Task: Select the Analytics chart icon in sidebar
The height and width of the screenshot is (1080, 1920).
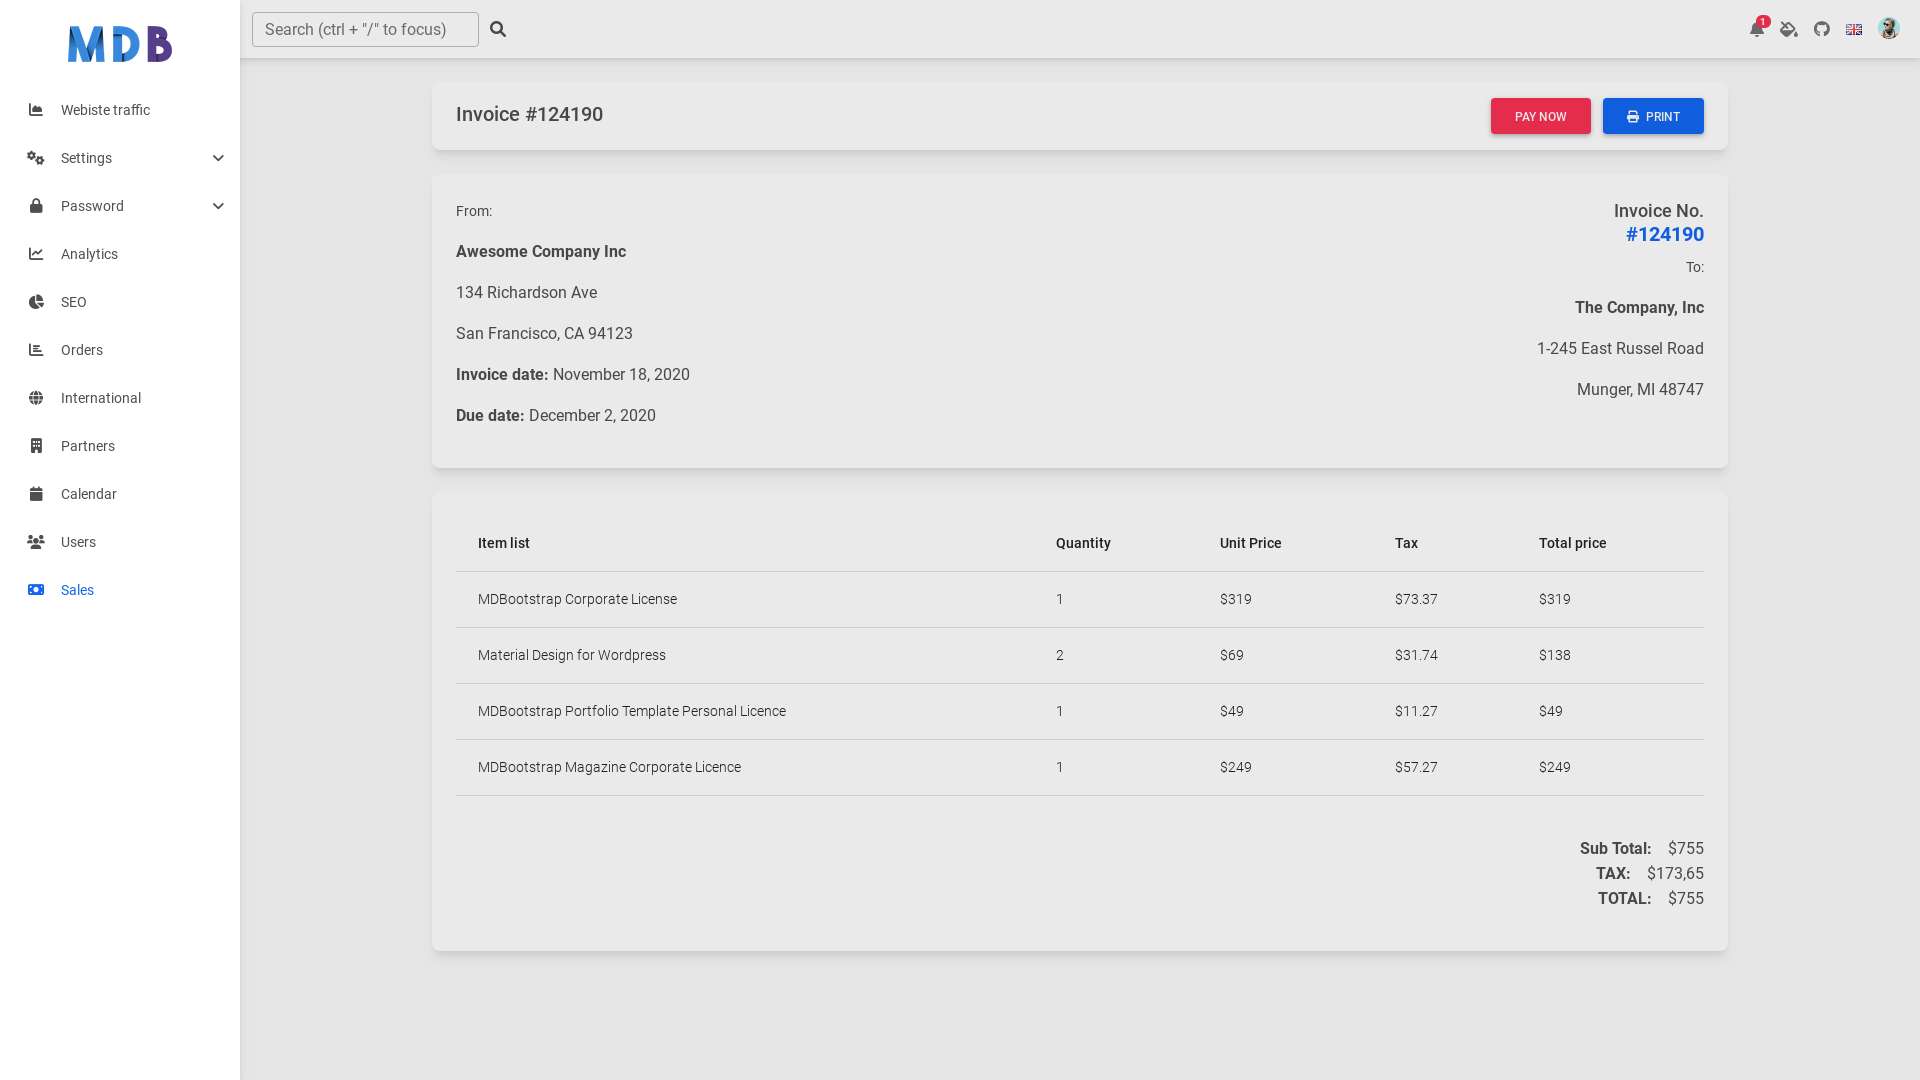Action: 36,254
